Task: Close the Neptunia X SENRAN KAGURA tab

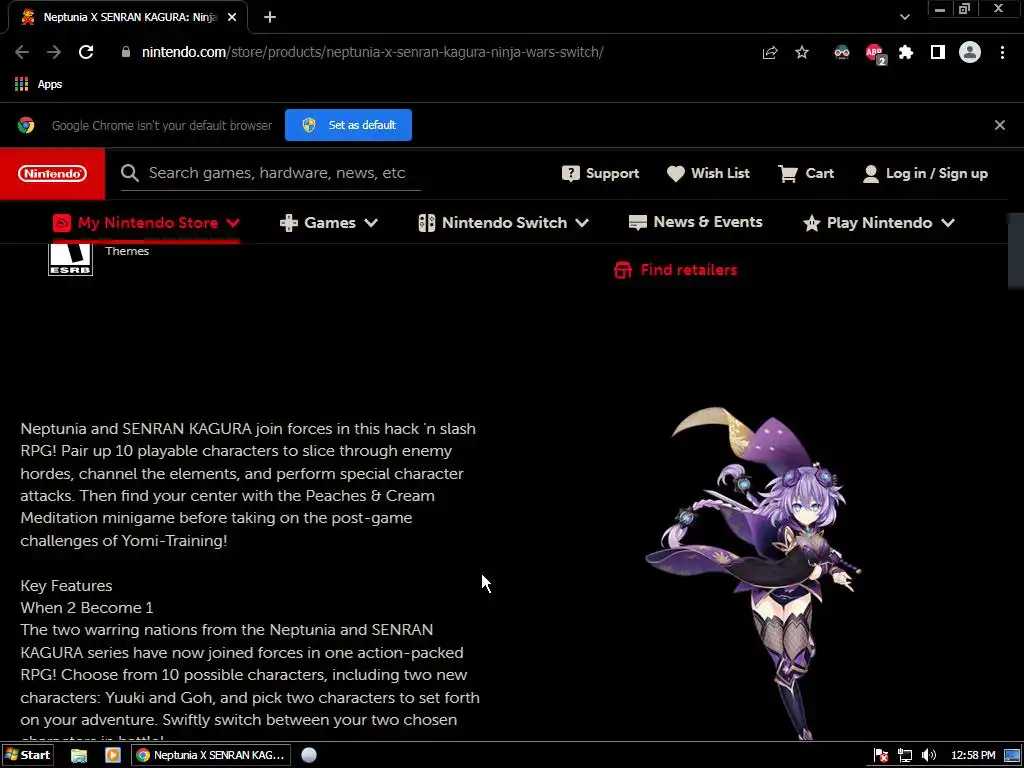Action: coord(232,18)
